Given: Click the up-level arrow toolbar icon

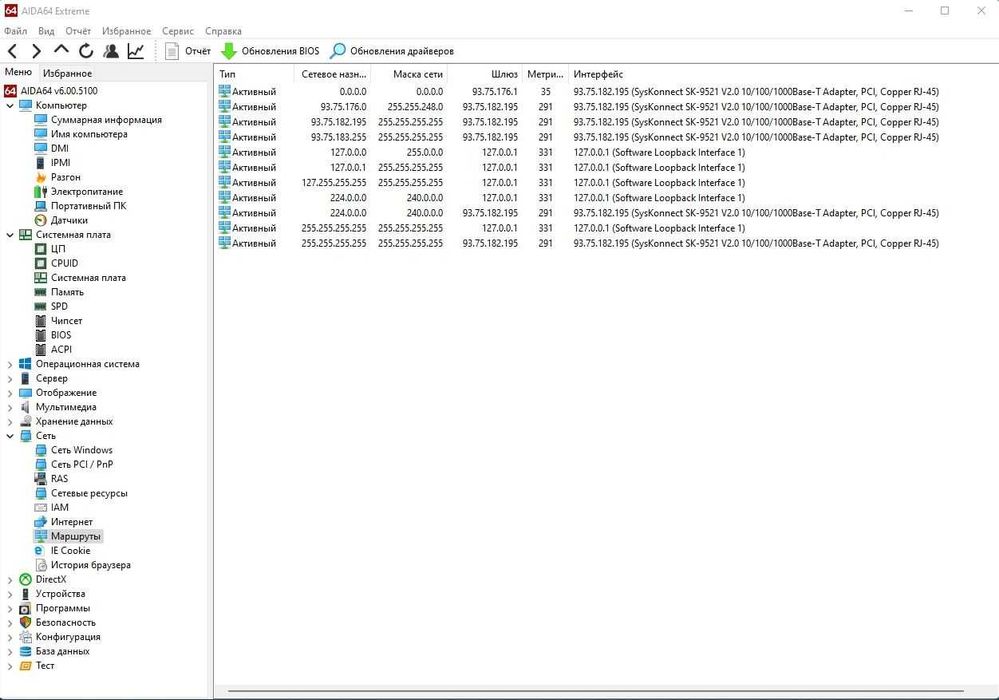Looking at the screenshot, I should (61, 50).
